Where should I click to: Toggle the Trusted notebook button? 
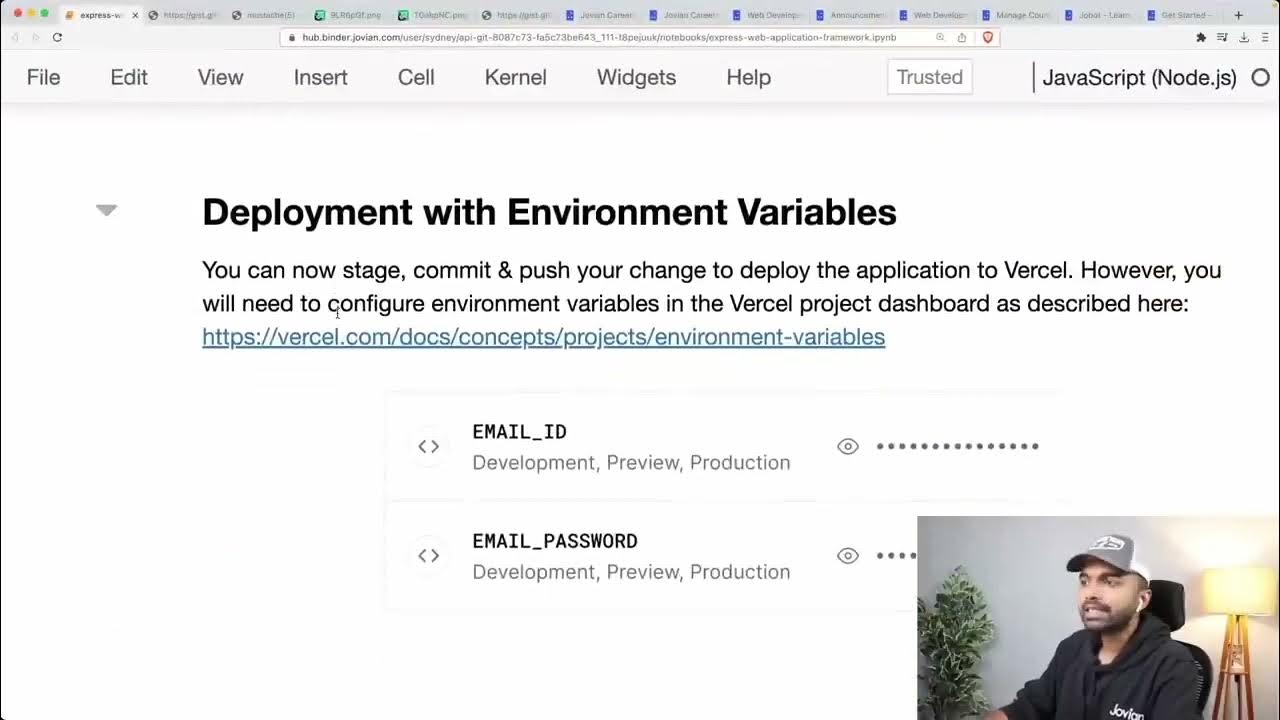tap(929, 78)
